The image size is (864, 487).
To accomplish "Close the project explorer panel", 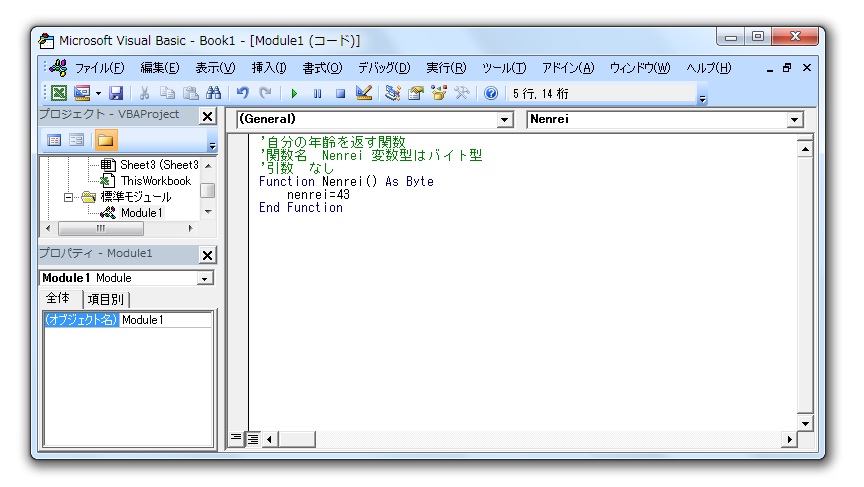I will (x=207, y=116).
